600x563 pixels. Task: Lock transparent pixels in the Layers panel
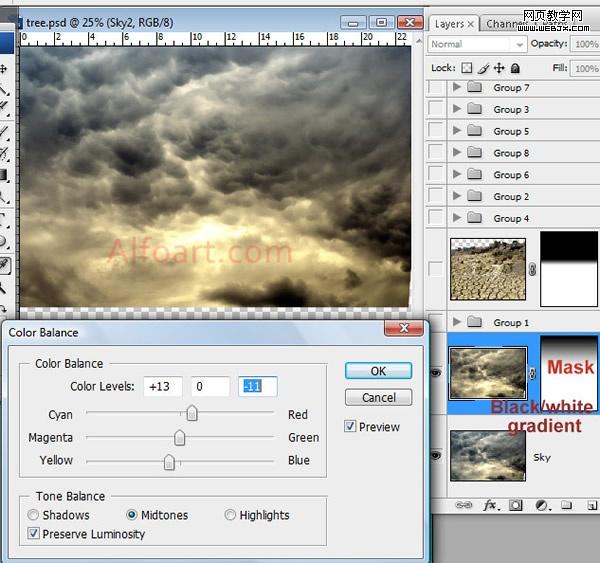[x=466, y=69]
